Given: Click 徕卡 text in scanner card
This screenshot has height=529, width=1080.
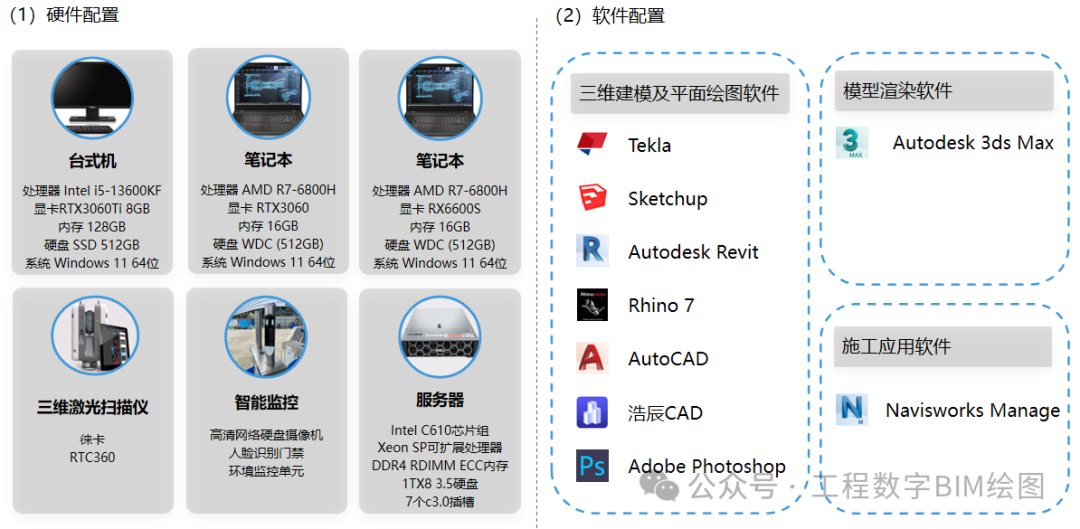Looking at the screenshot, I should pyautogui.click(x=92, y=439).
